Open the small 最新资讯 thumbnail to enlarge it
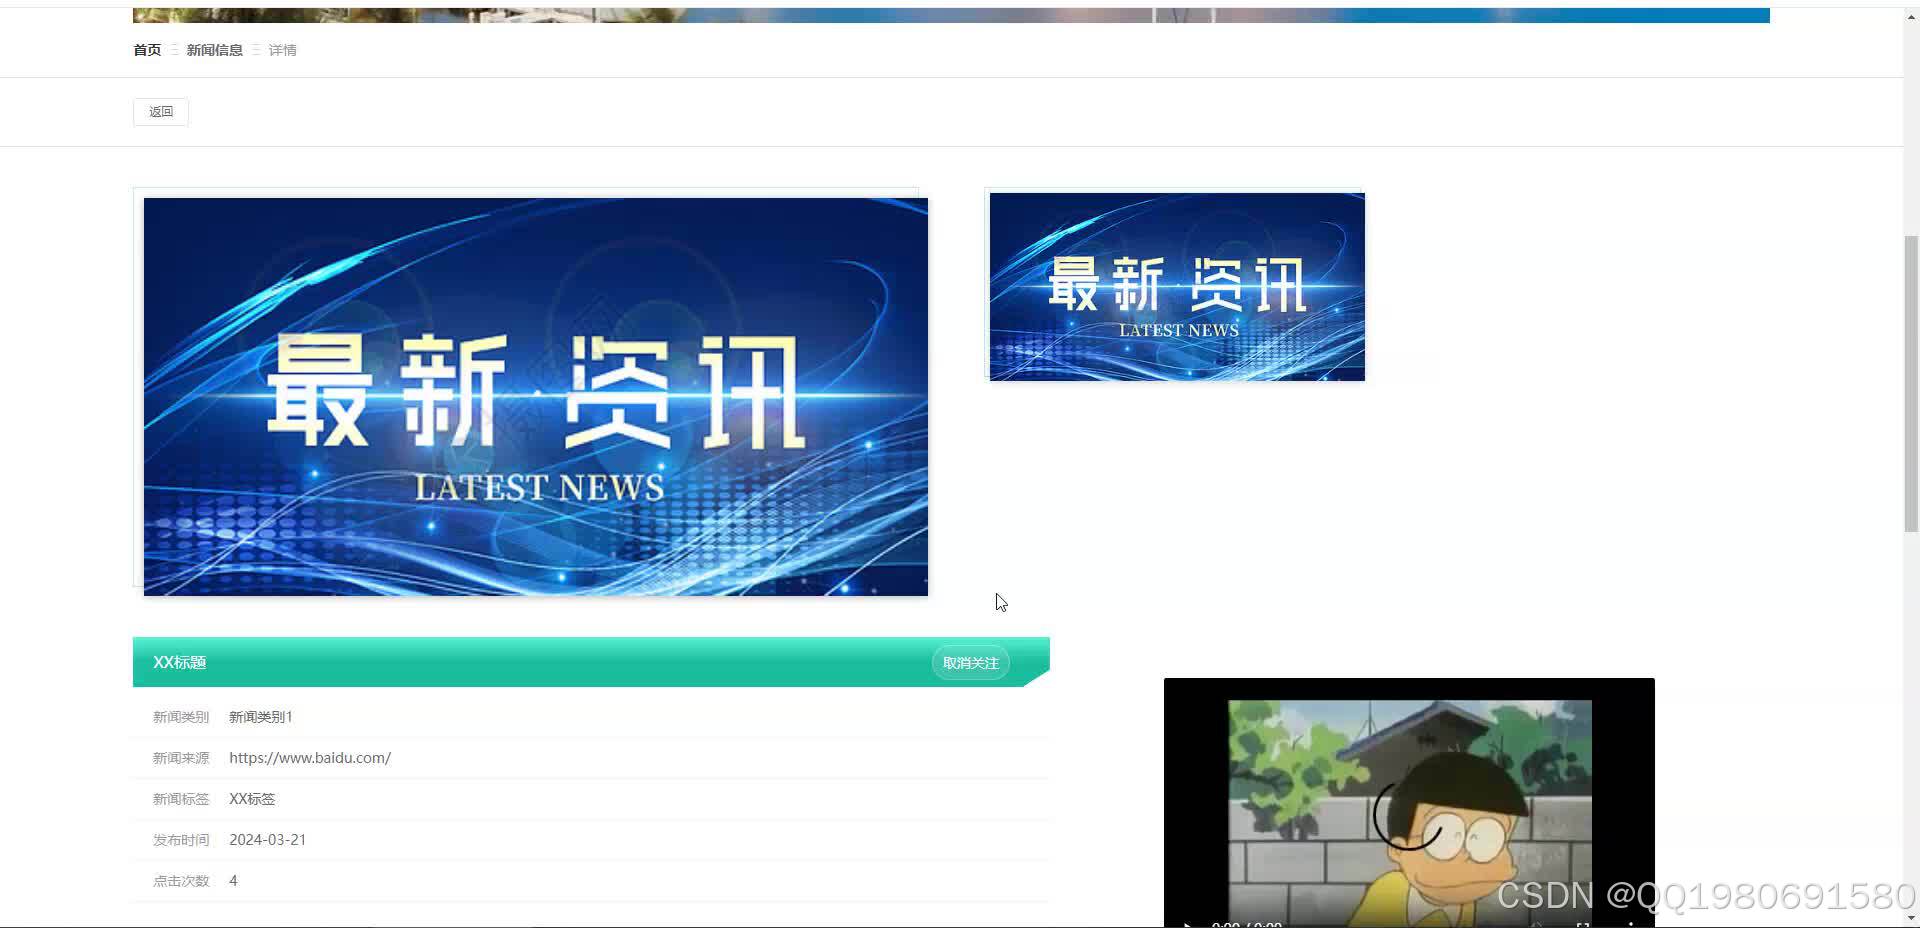 pos(1175,287)
